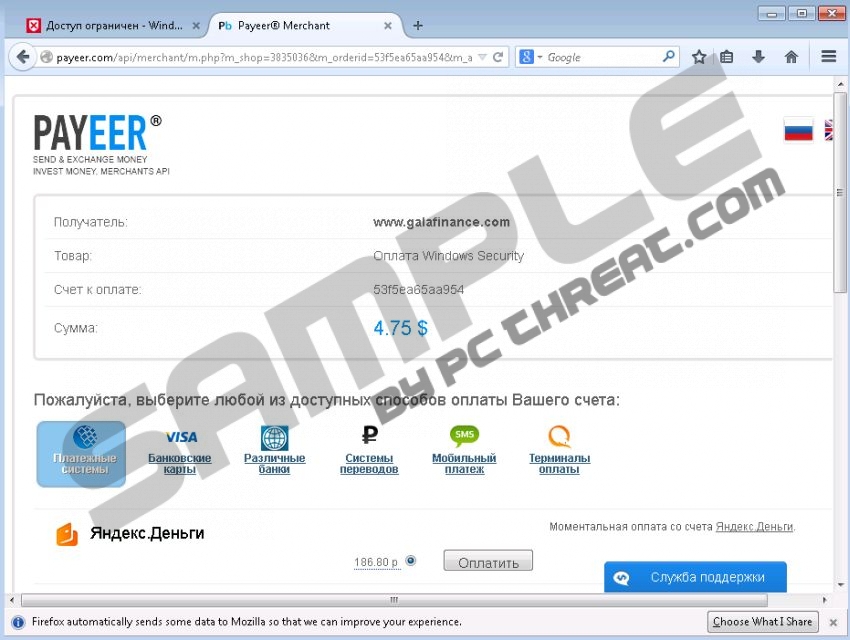Close the Payeer Merchant tab
This screenshot has height=640, width=850.
pos(388,25)
